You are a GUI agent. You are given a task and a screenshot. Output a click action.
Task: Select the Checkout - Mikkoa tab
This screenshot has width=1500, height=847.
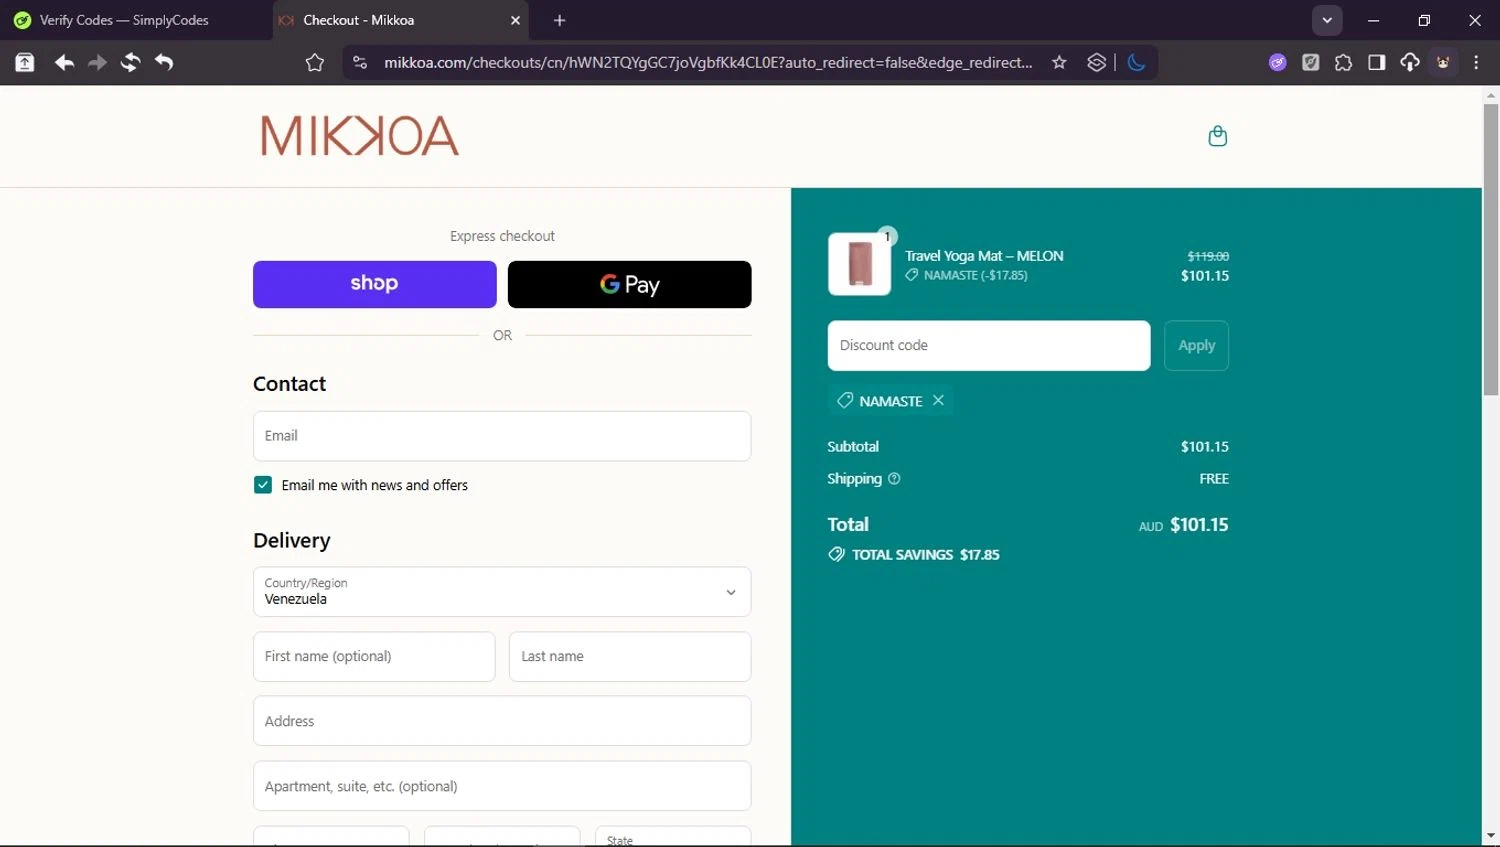pos(400,20)
